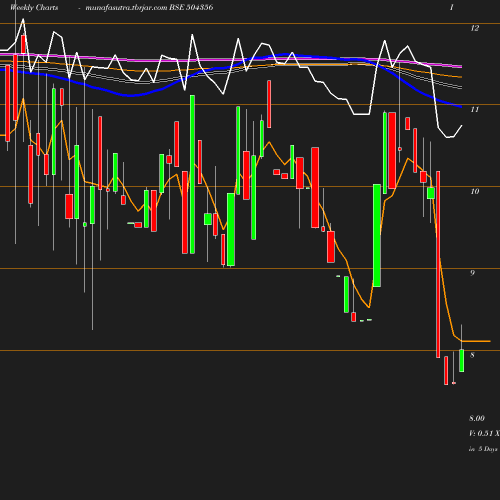This screenshot has height=500, width=500.
Task: Click the price axis label 11
Action: 475,109
